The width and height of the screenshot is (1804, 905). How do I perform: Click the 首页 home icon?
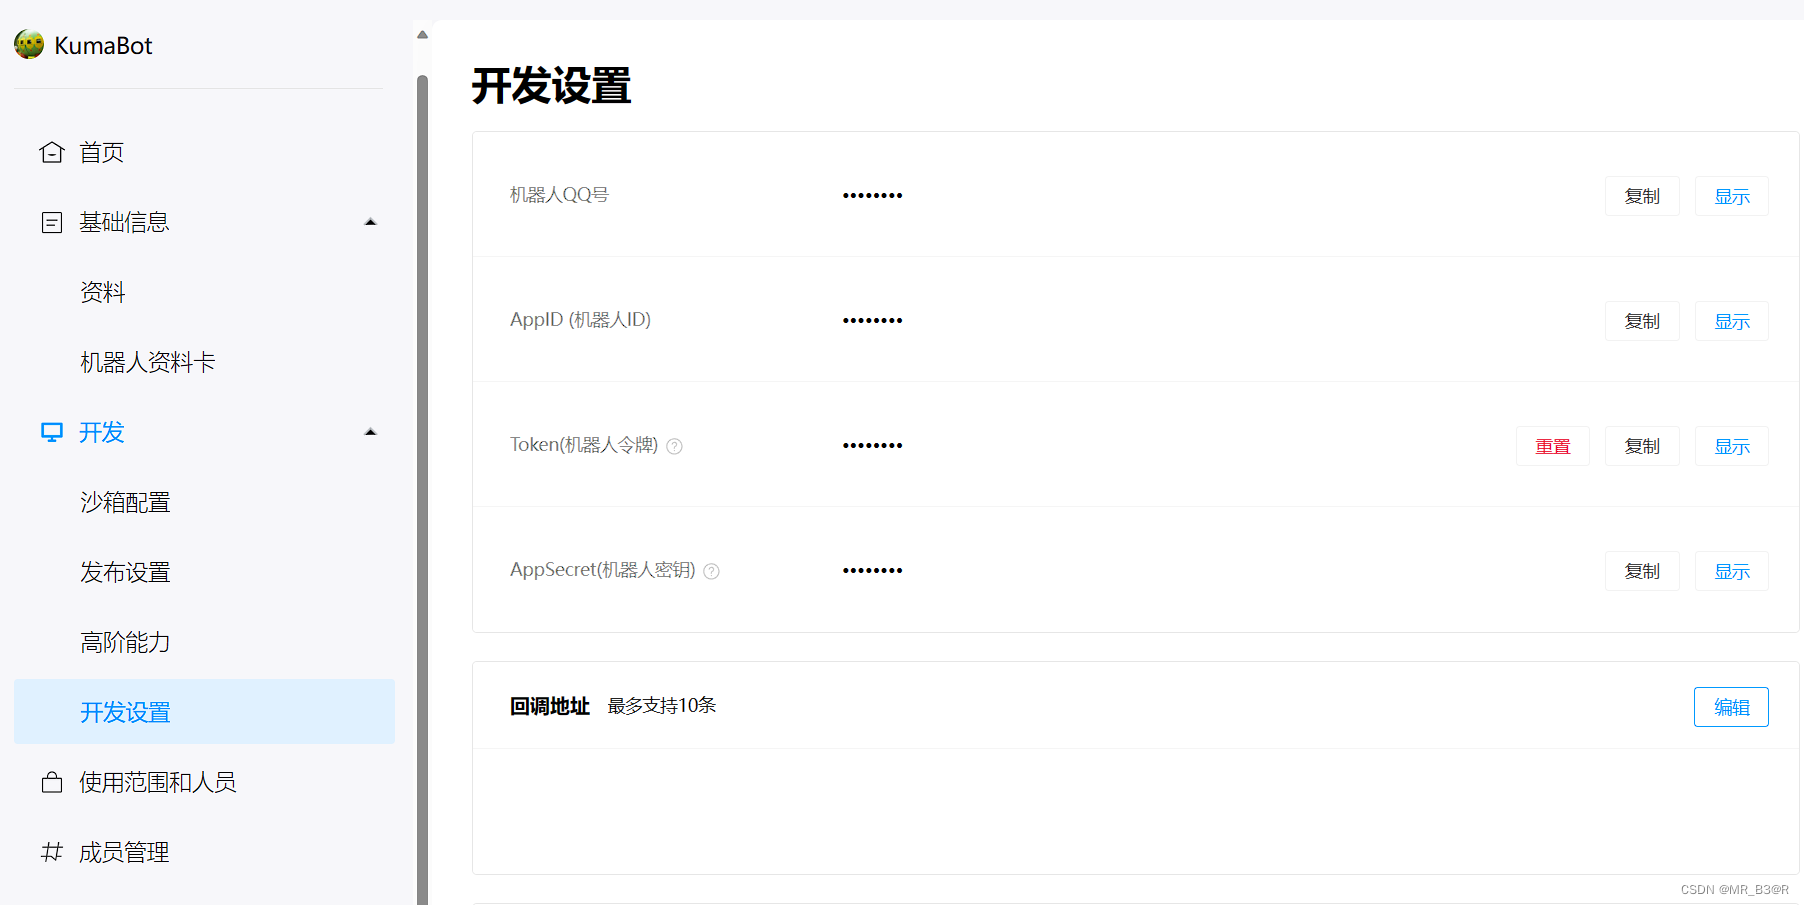click(52, 151)
